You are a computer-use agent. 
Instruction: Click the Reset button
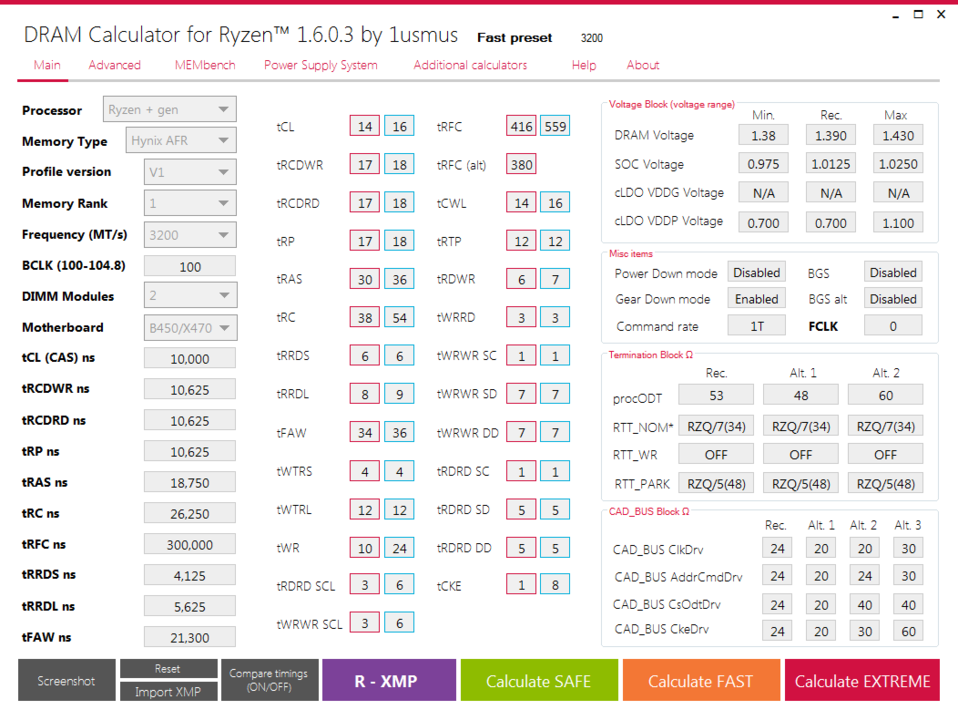[168, 669]
